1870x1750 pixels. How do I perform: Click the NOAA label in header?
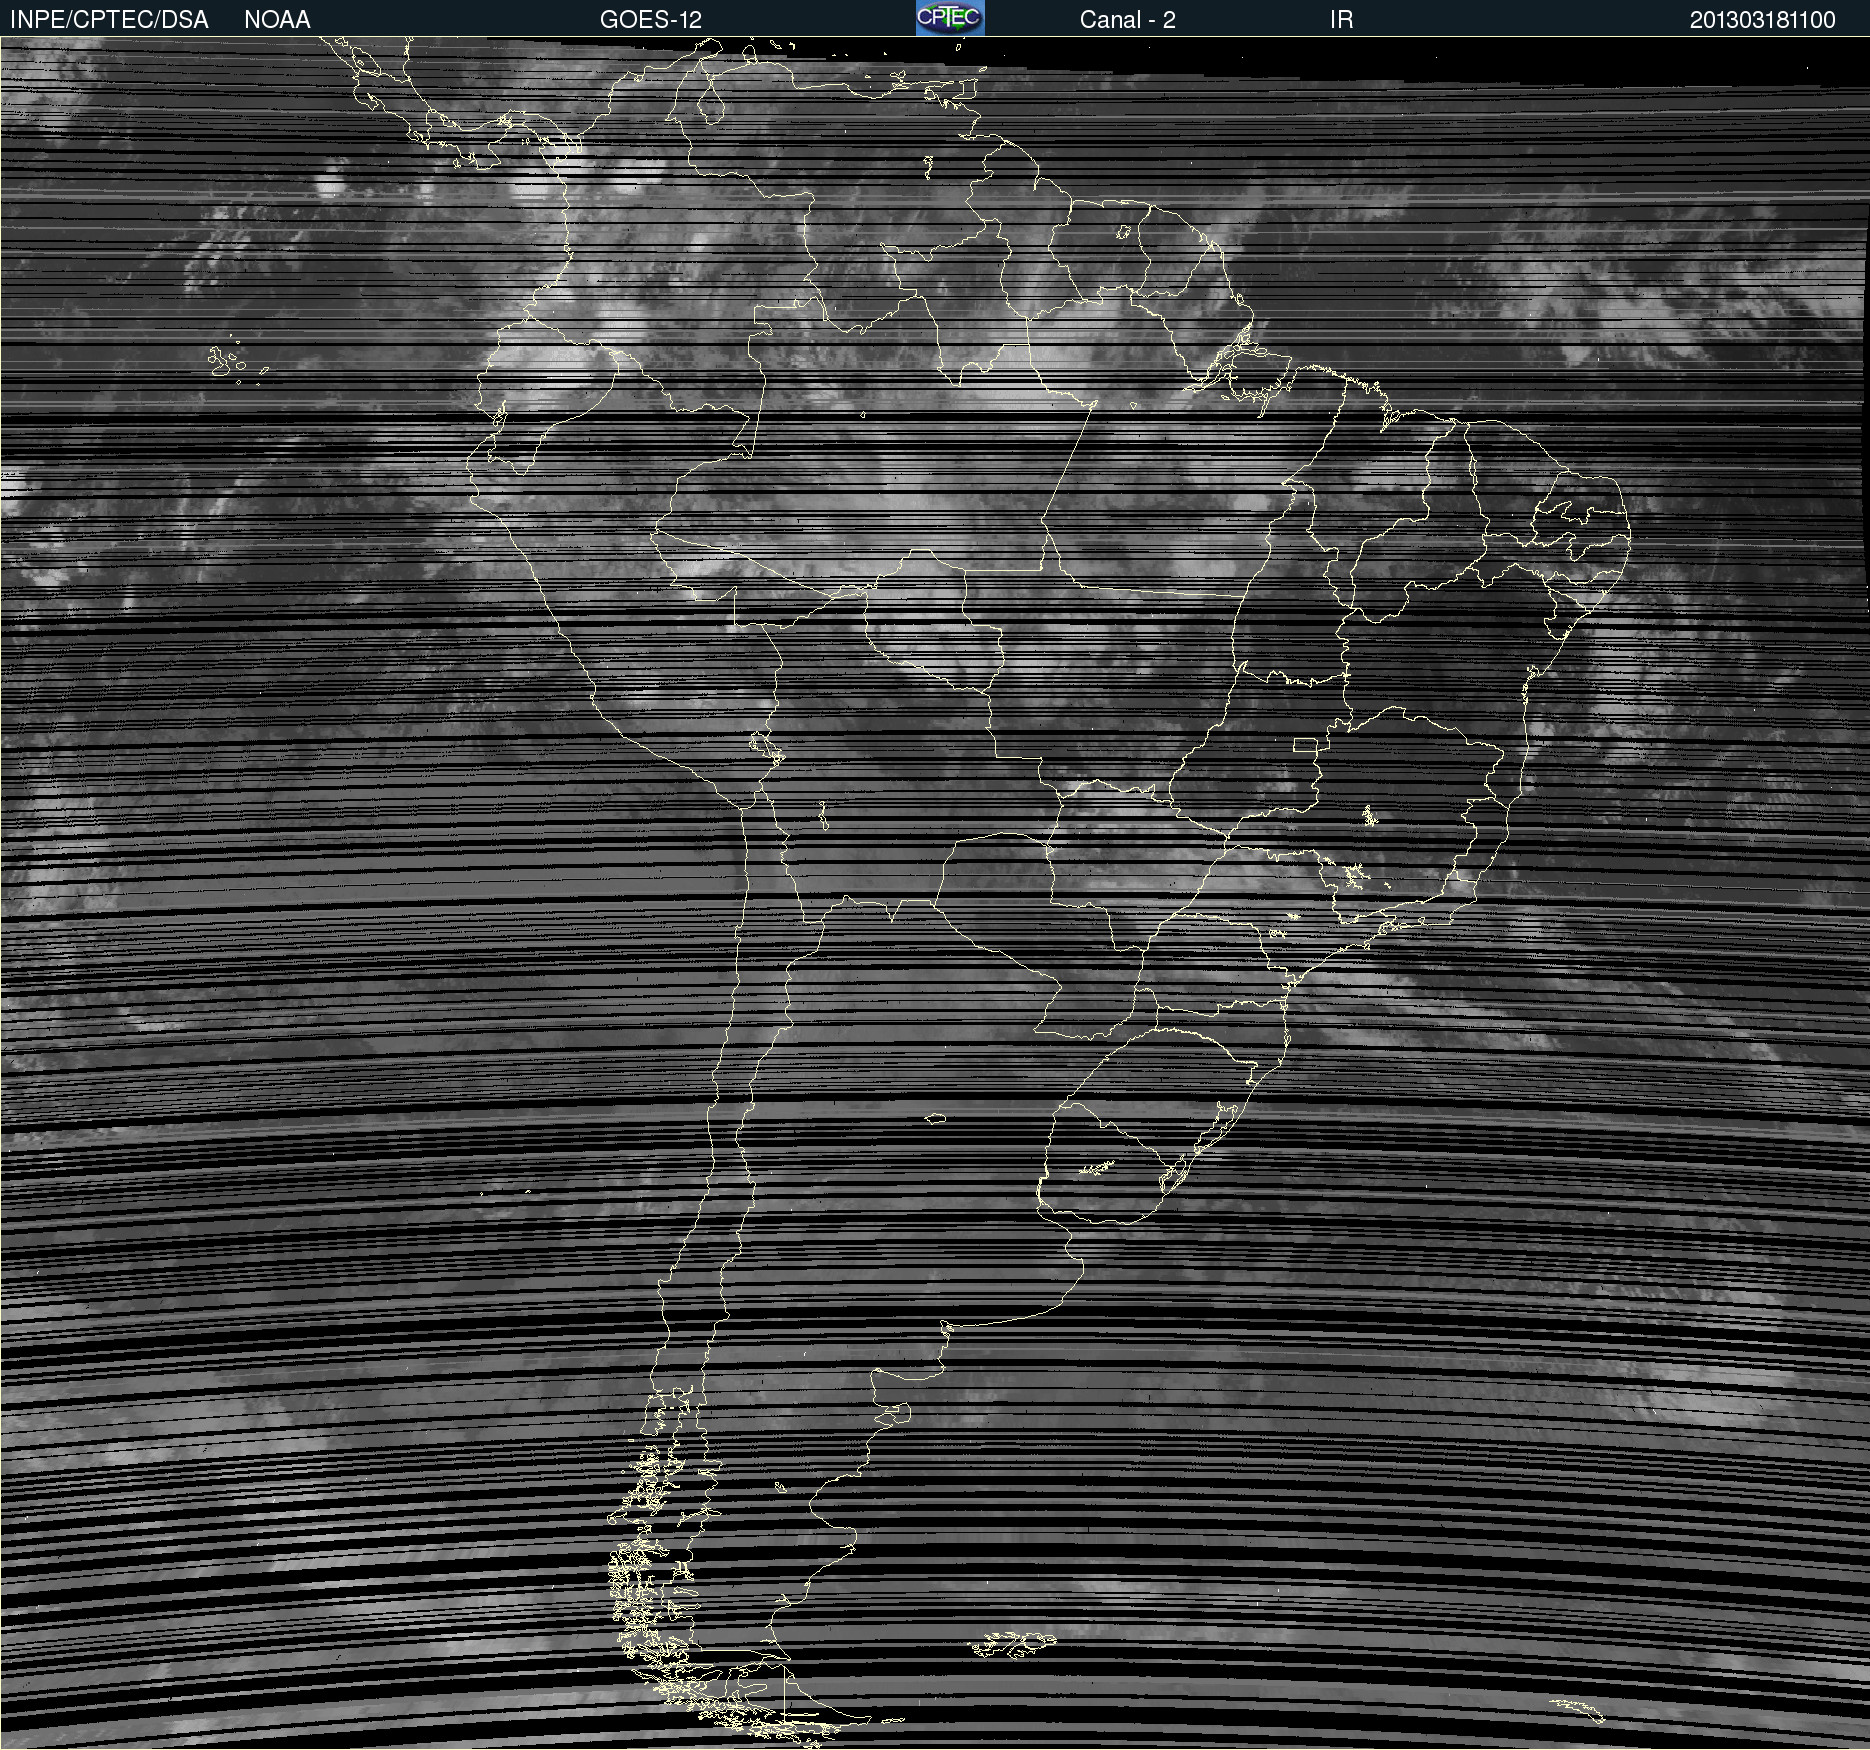[277, 20]
